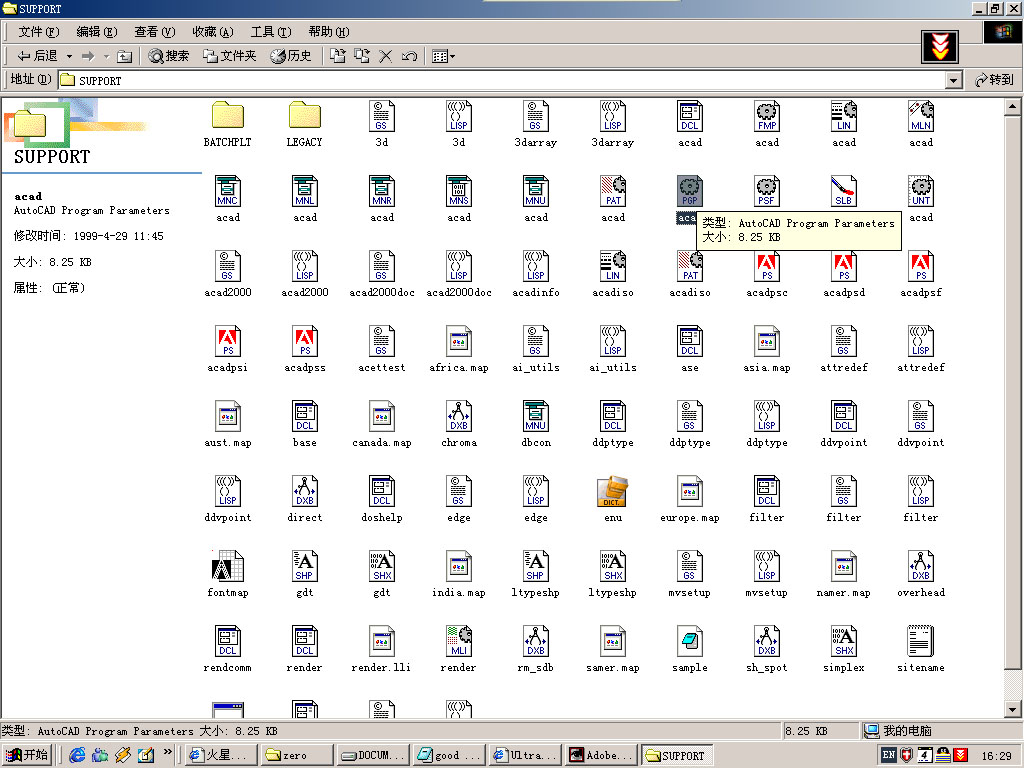Select the acadpsc PostScript file icon
Viewport: 1024px width, 768px height.
767,266
